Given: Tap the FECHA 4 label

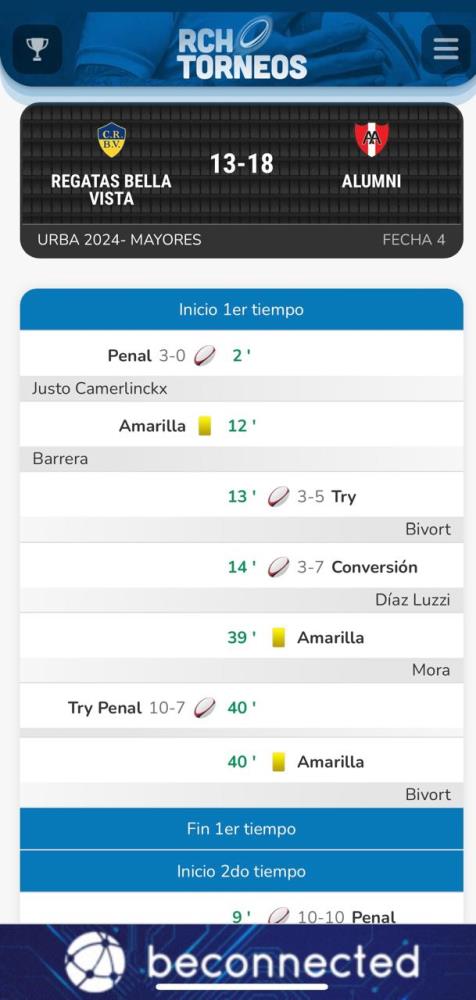Looking at the screenshot, I should coord(413,240).
